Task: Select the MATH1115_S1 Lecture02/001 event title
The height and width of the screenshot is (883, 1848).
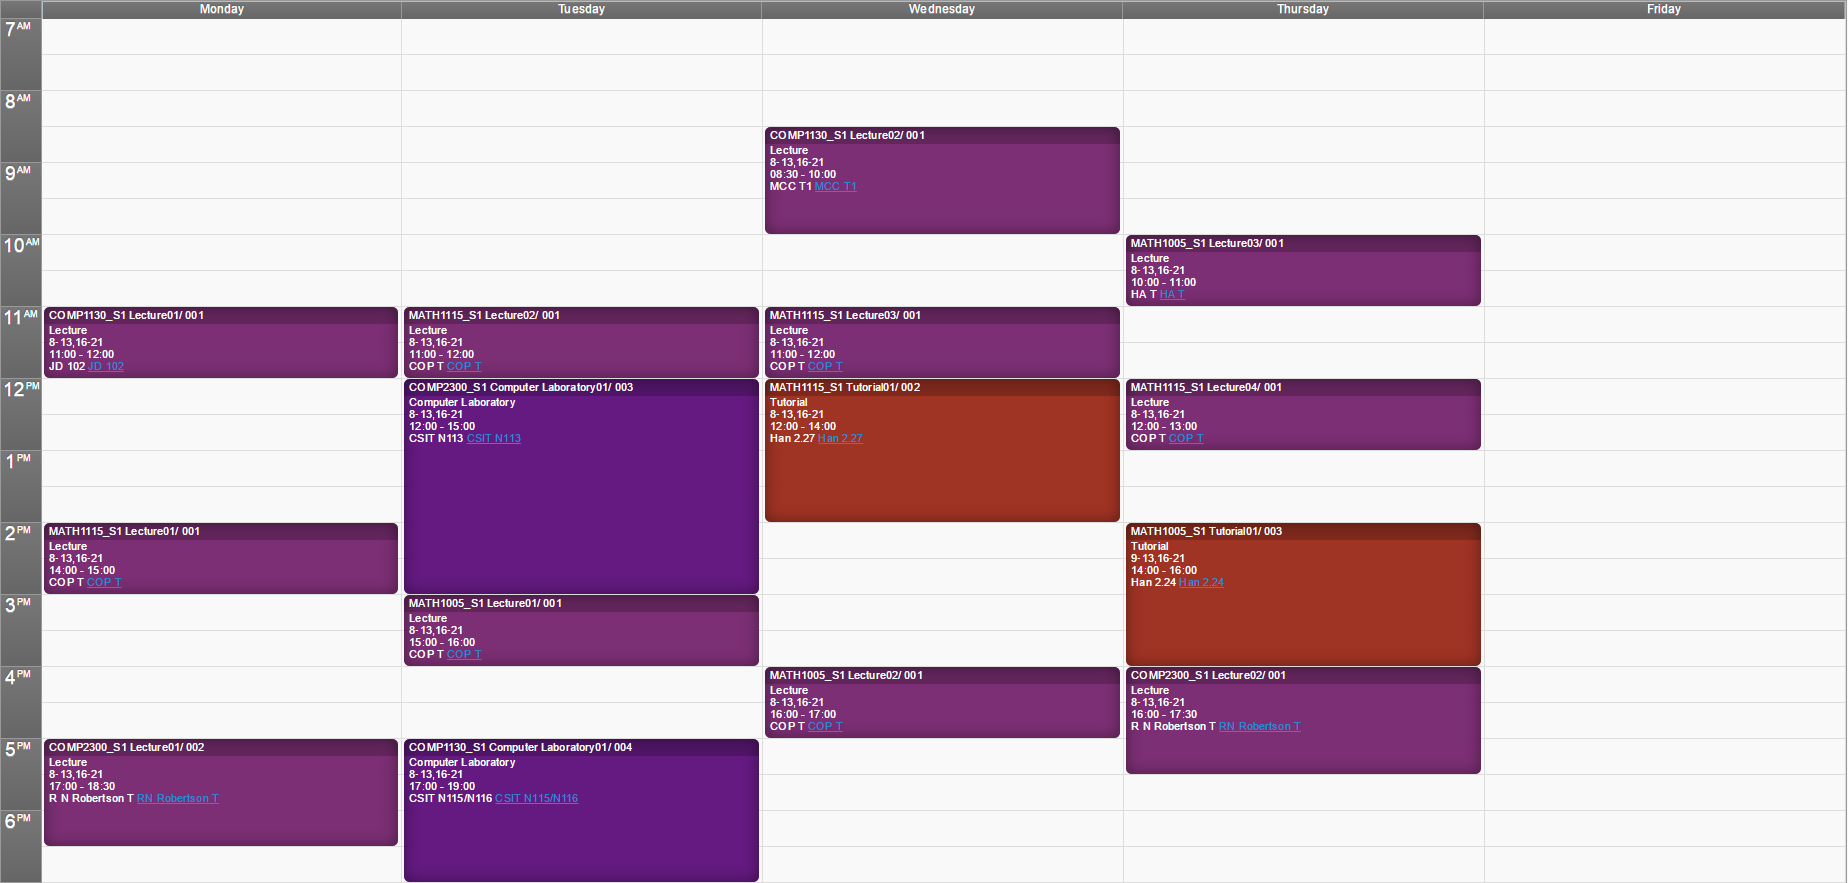Action: tap(484, 316)
